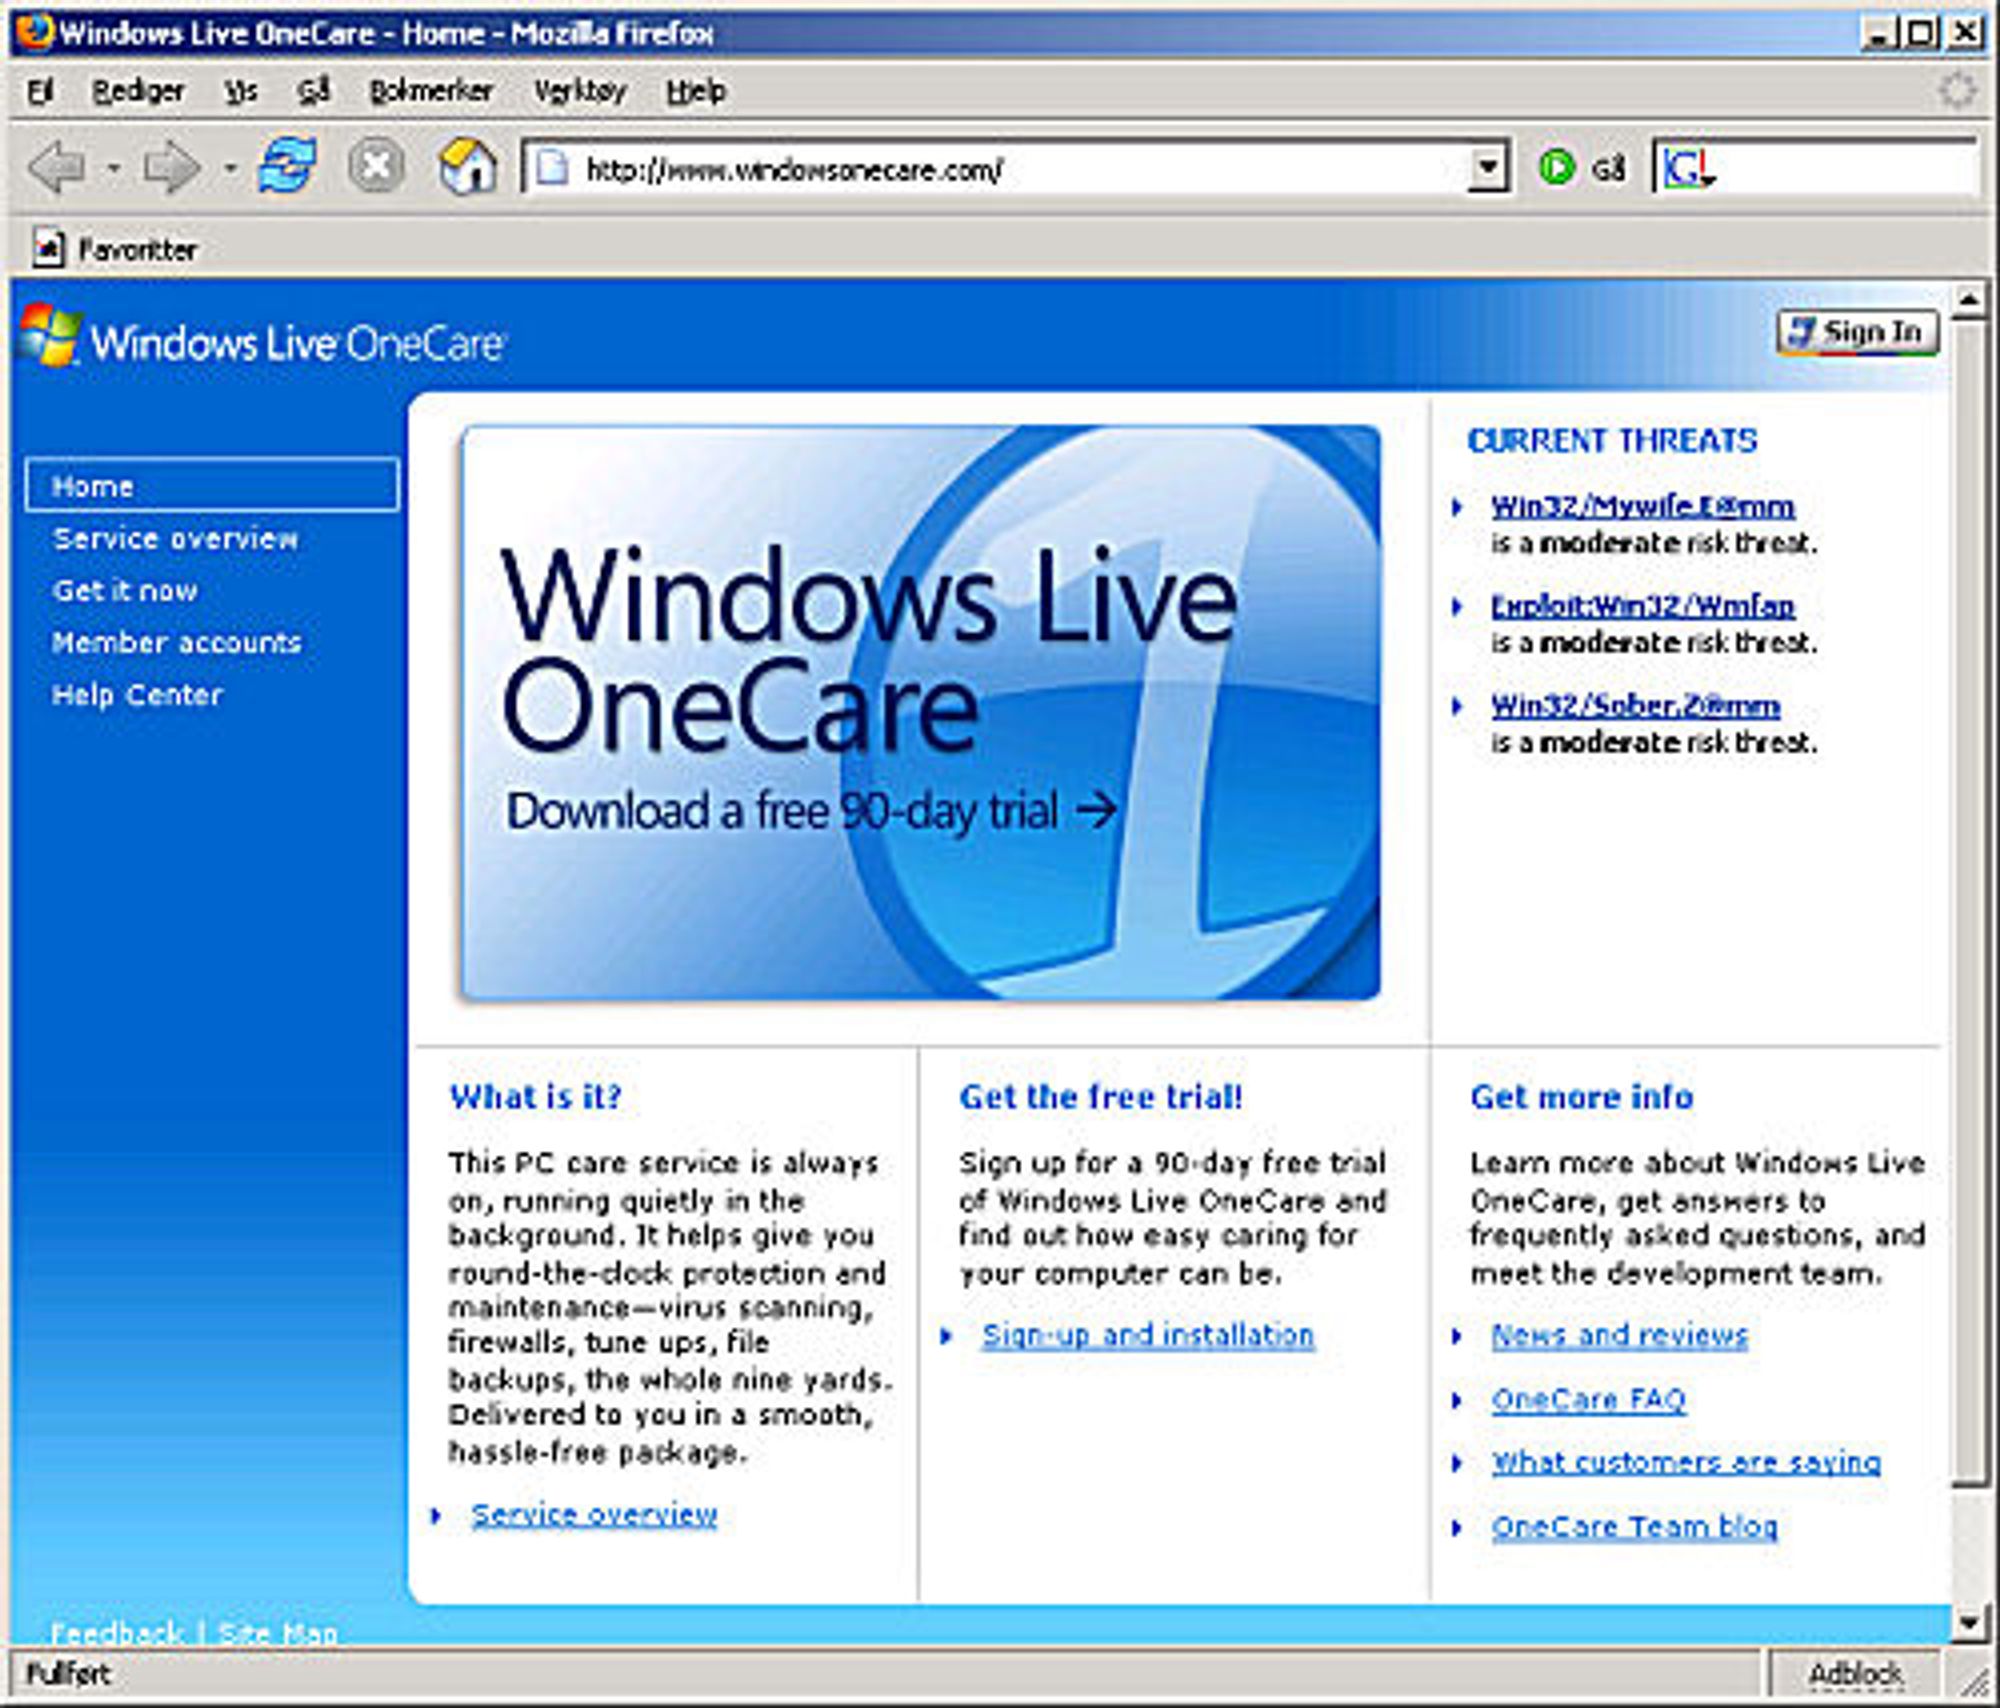Open the Verktøy menu

pyautogui.click(x=580, y=91)
